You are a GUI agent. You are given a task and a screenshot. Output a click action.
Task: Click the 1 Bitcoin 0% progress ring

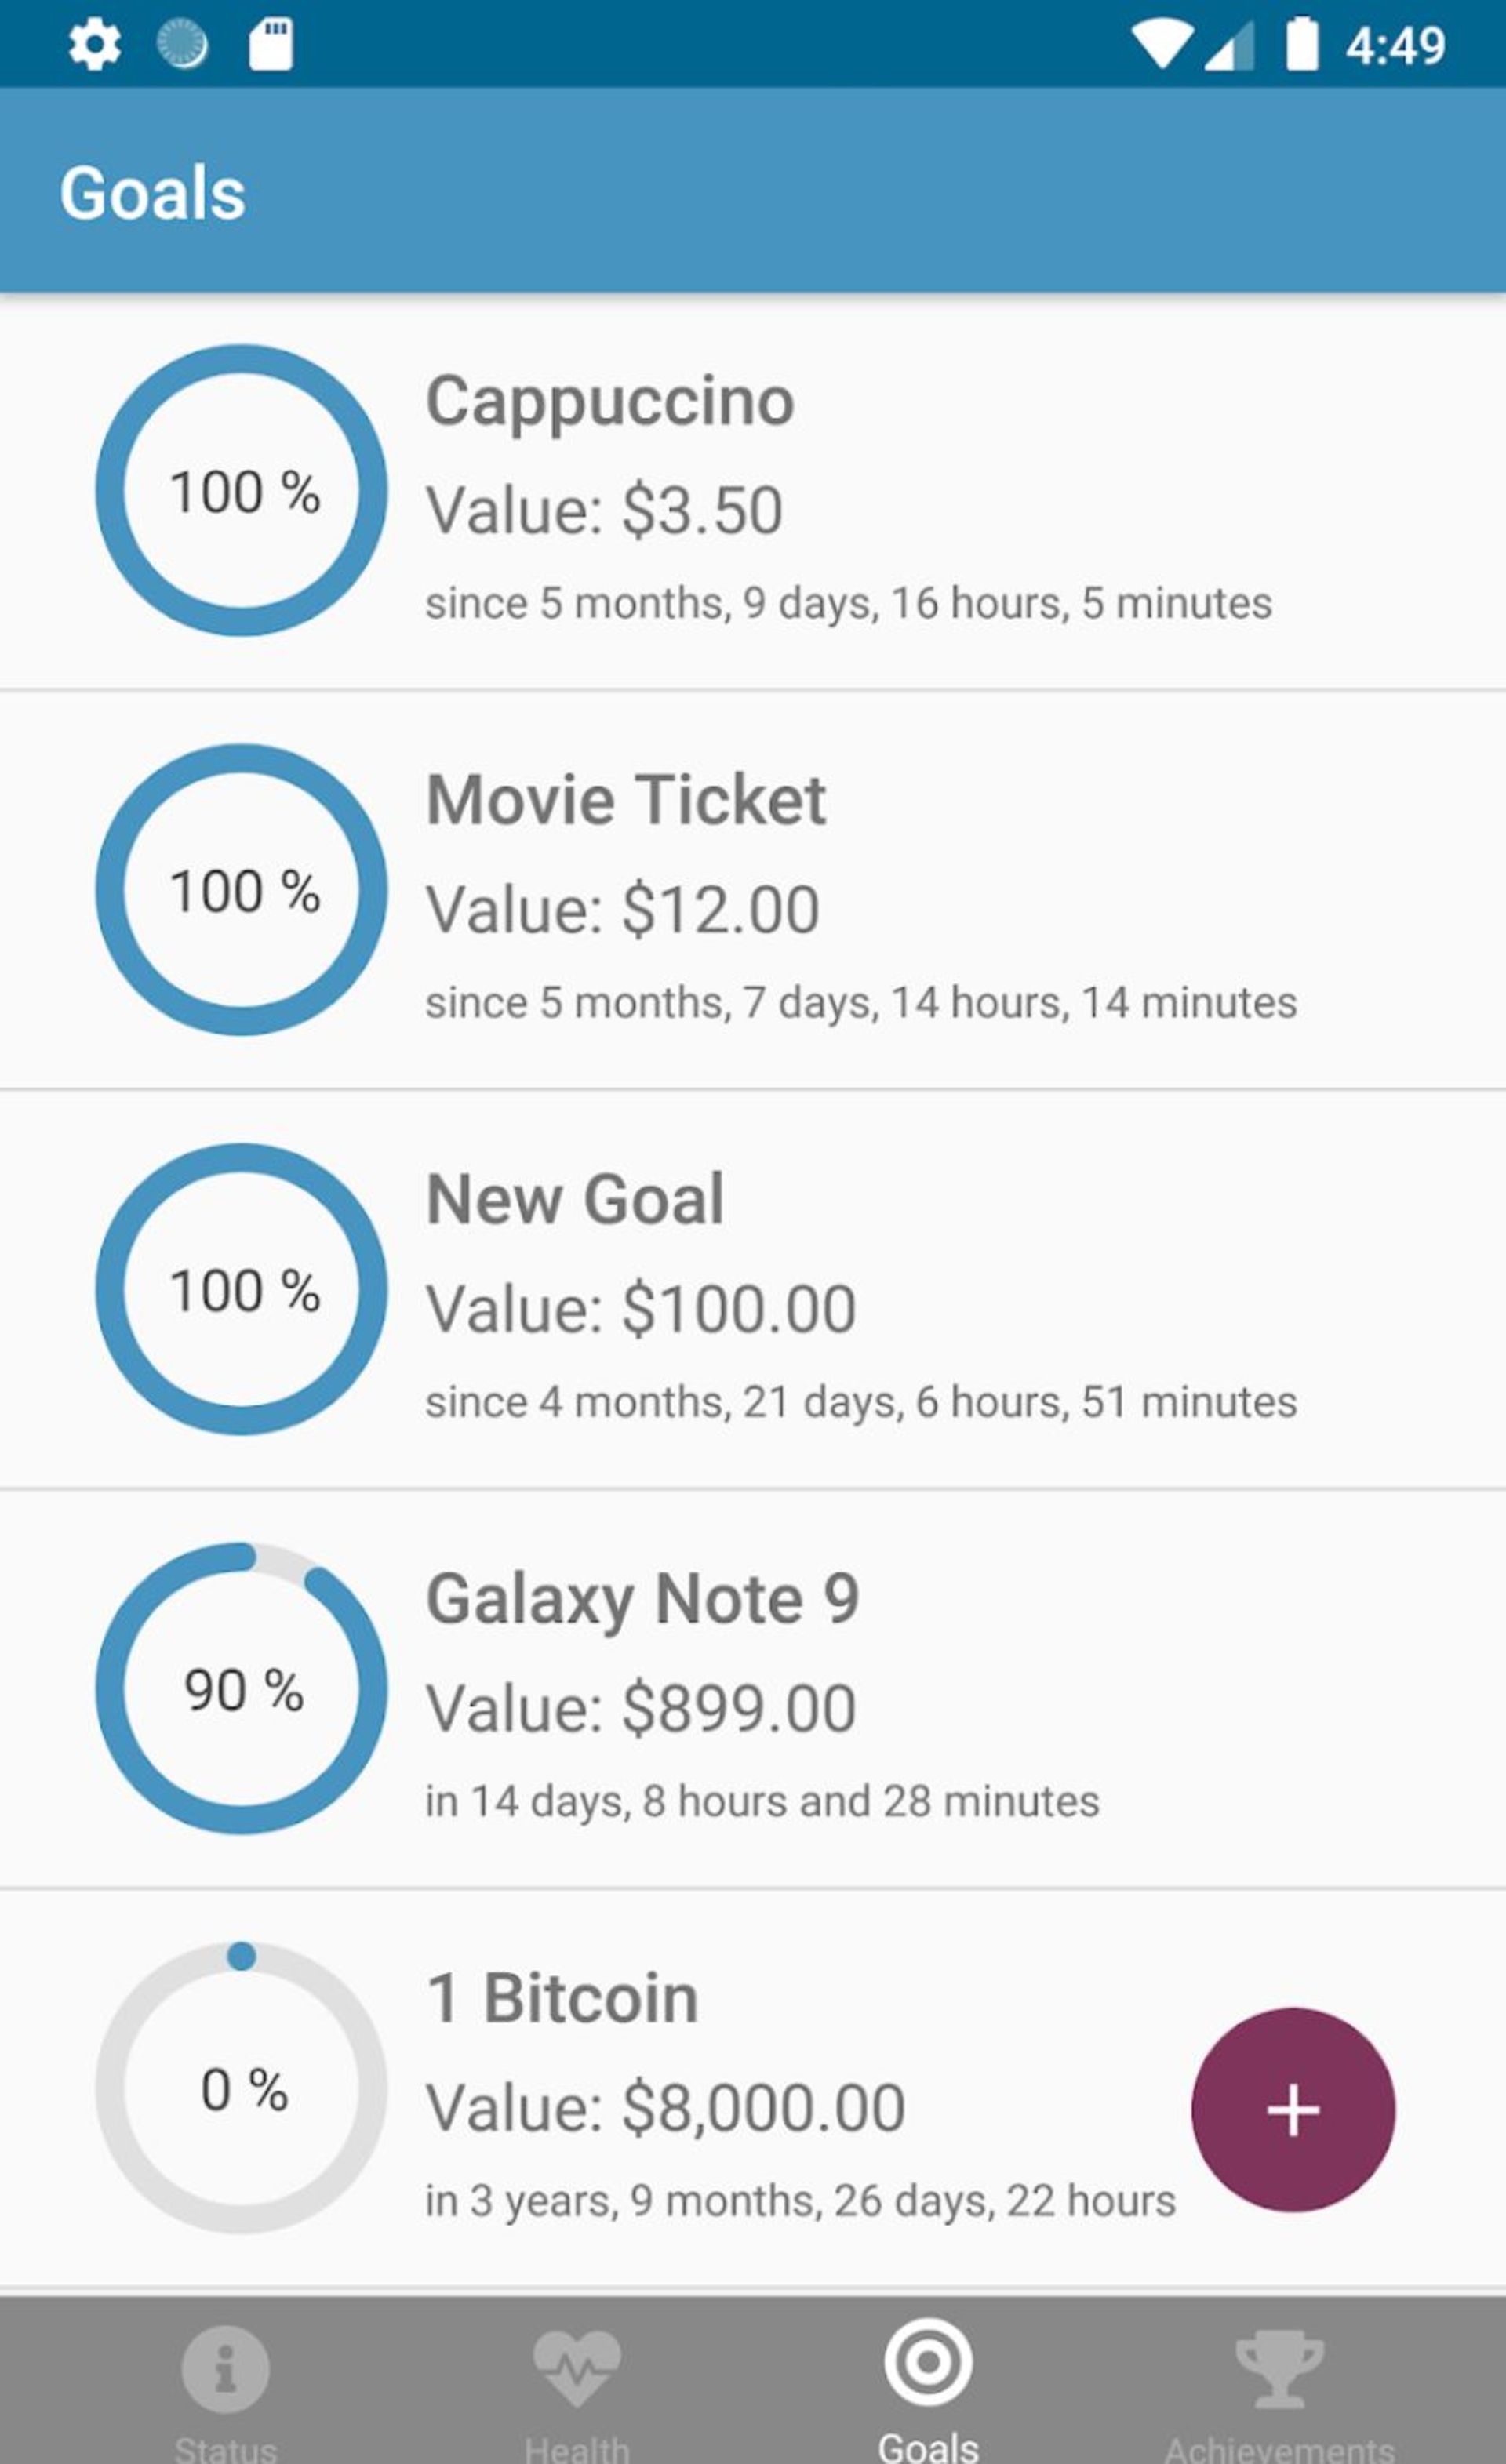click(241, 2087)
